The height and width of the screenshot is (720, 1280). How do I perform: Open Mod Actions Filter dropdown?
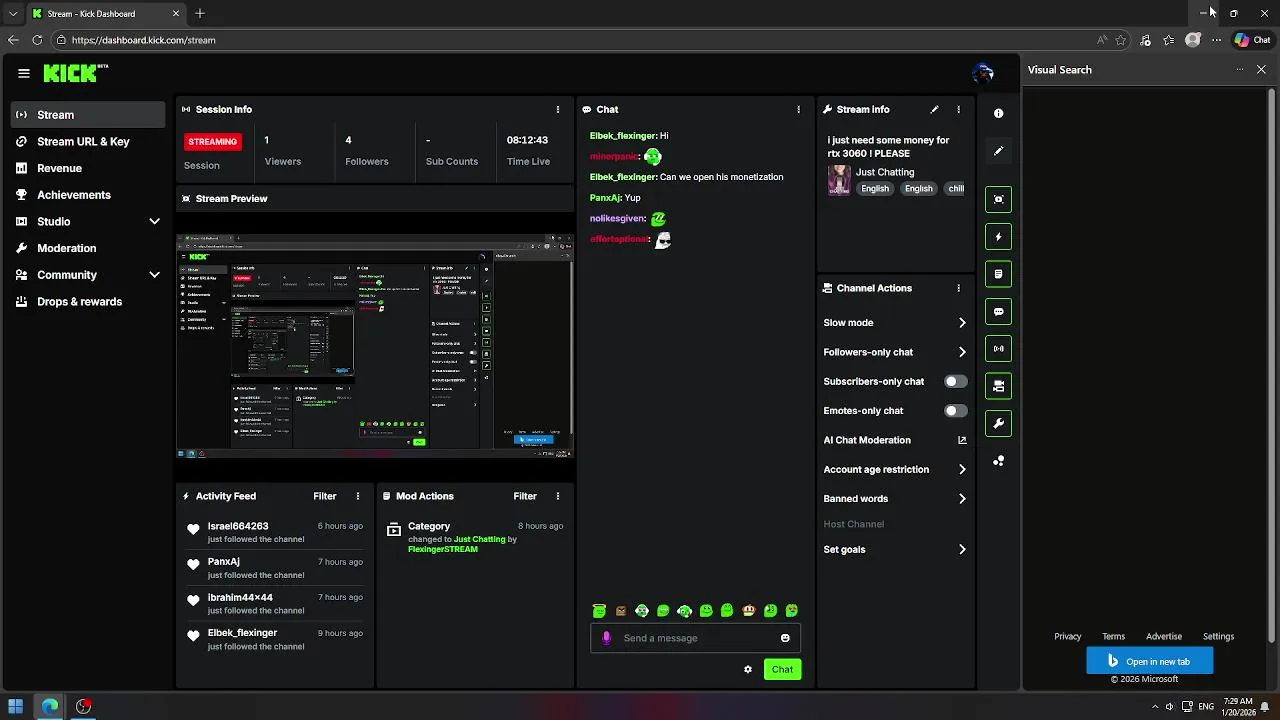pyautogui.click(x=525, y=496)
